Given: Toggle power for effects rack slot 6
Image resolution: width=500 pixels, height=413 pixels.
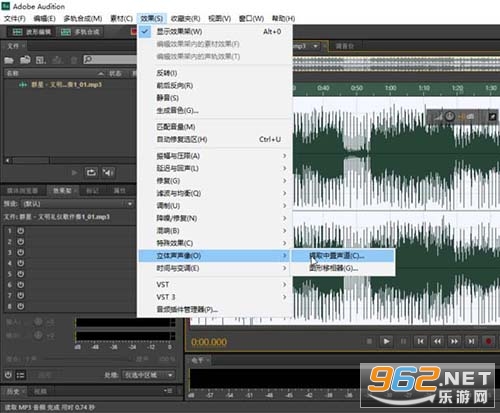Looking at the screenshot, I should [x=21, y=285].
